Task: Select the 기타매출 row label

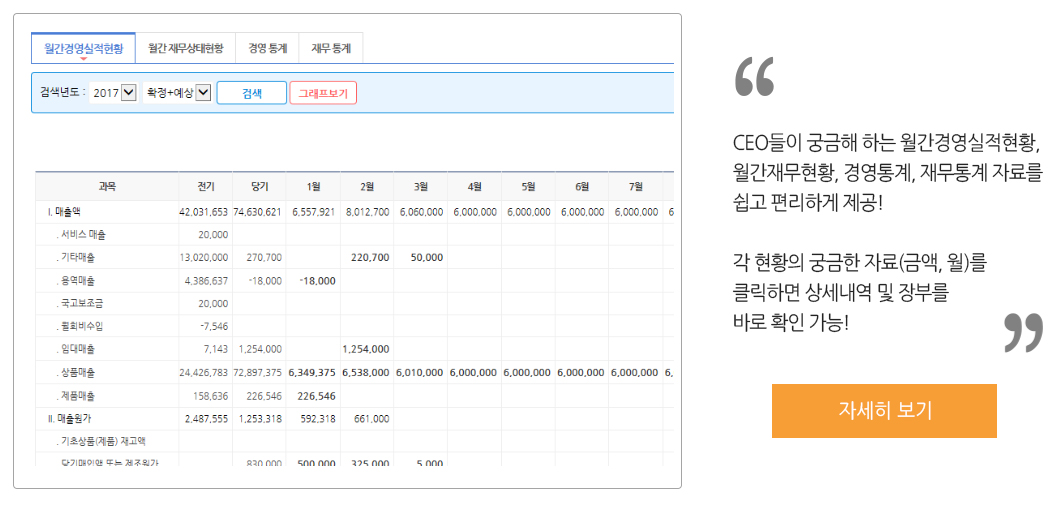Action: pos(76,257)
